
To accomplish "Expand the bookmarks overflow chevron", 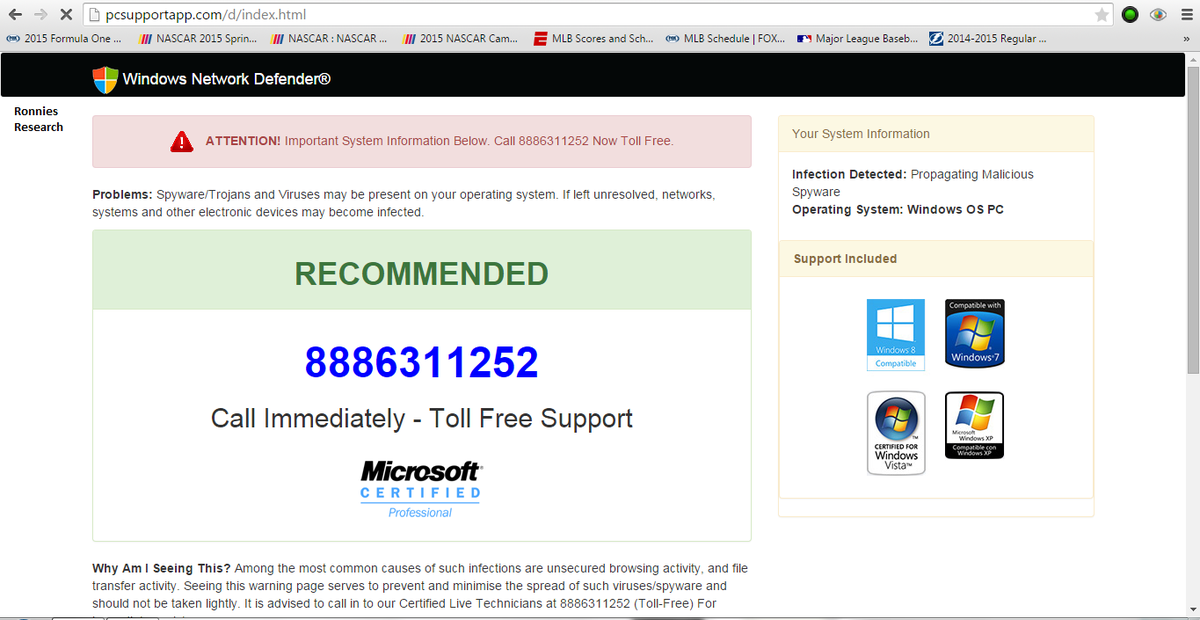I will click(1187, 39).
